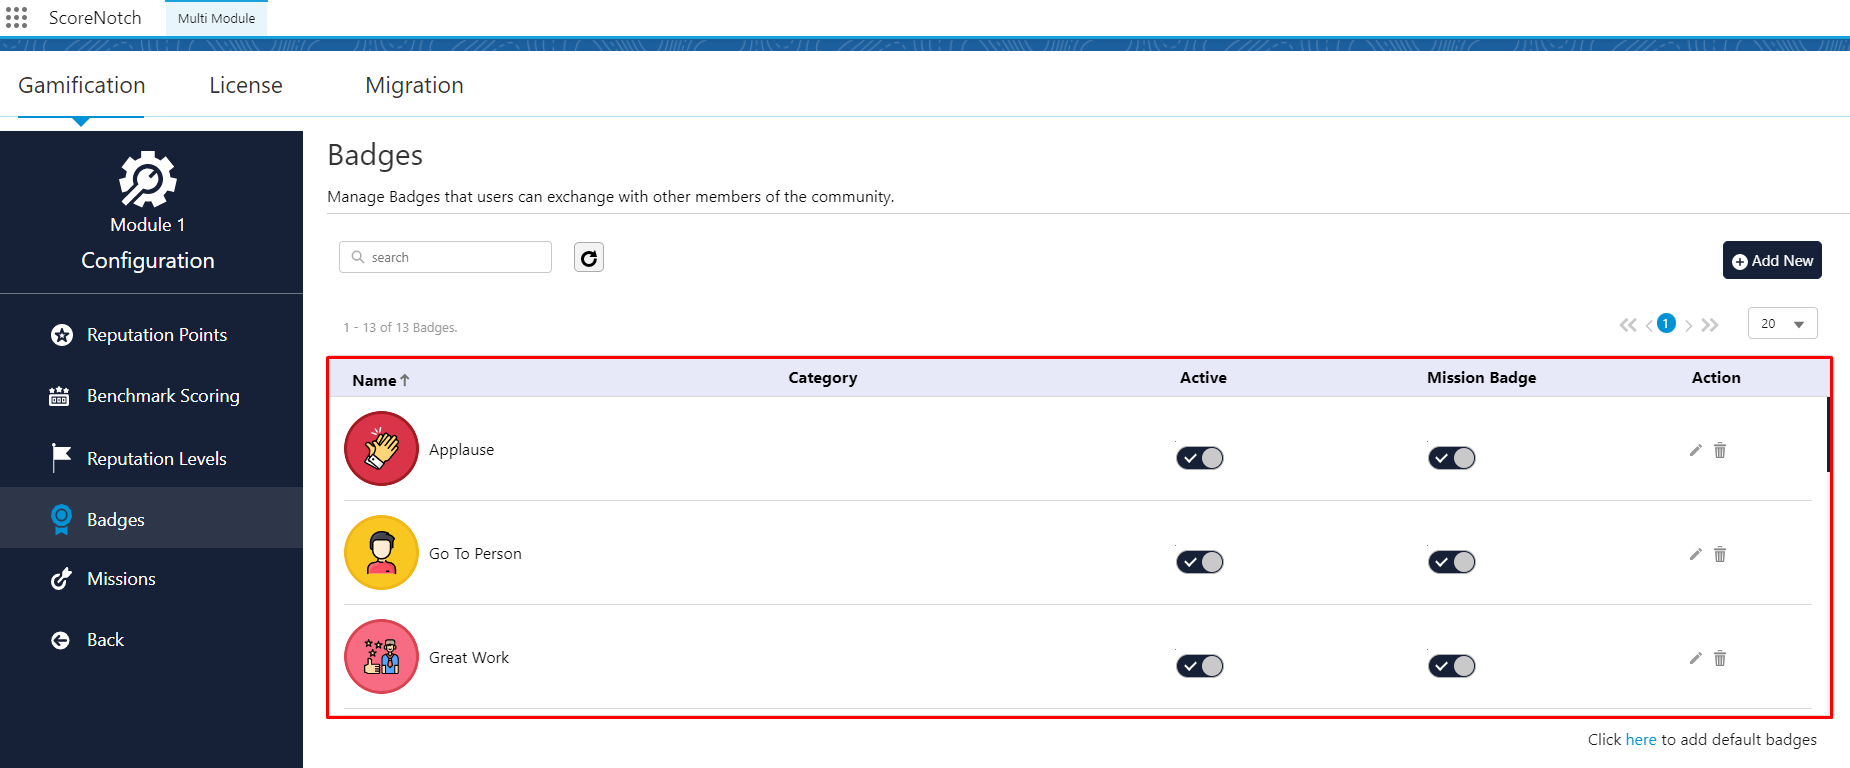Click the Active column header
Image resolution: width=1850 pixels, height=768 pixels.
click(1203, 378)
